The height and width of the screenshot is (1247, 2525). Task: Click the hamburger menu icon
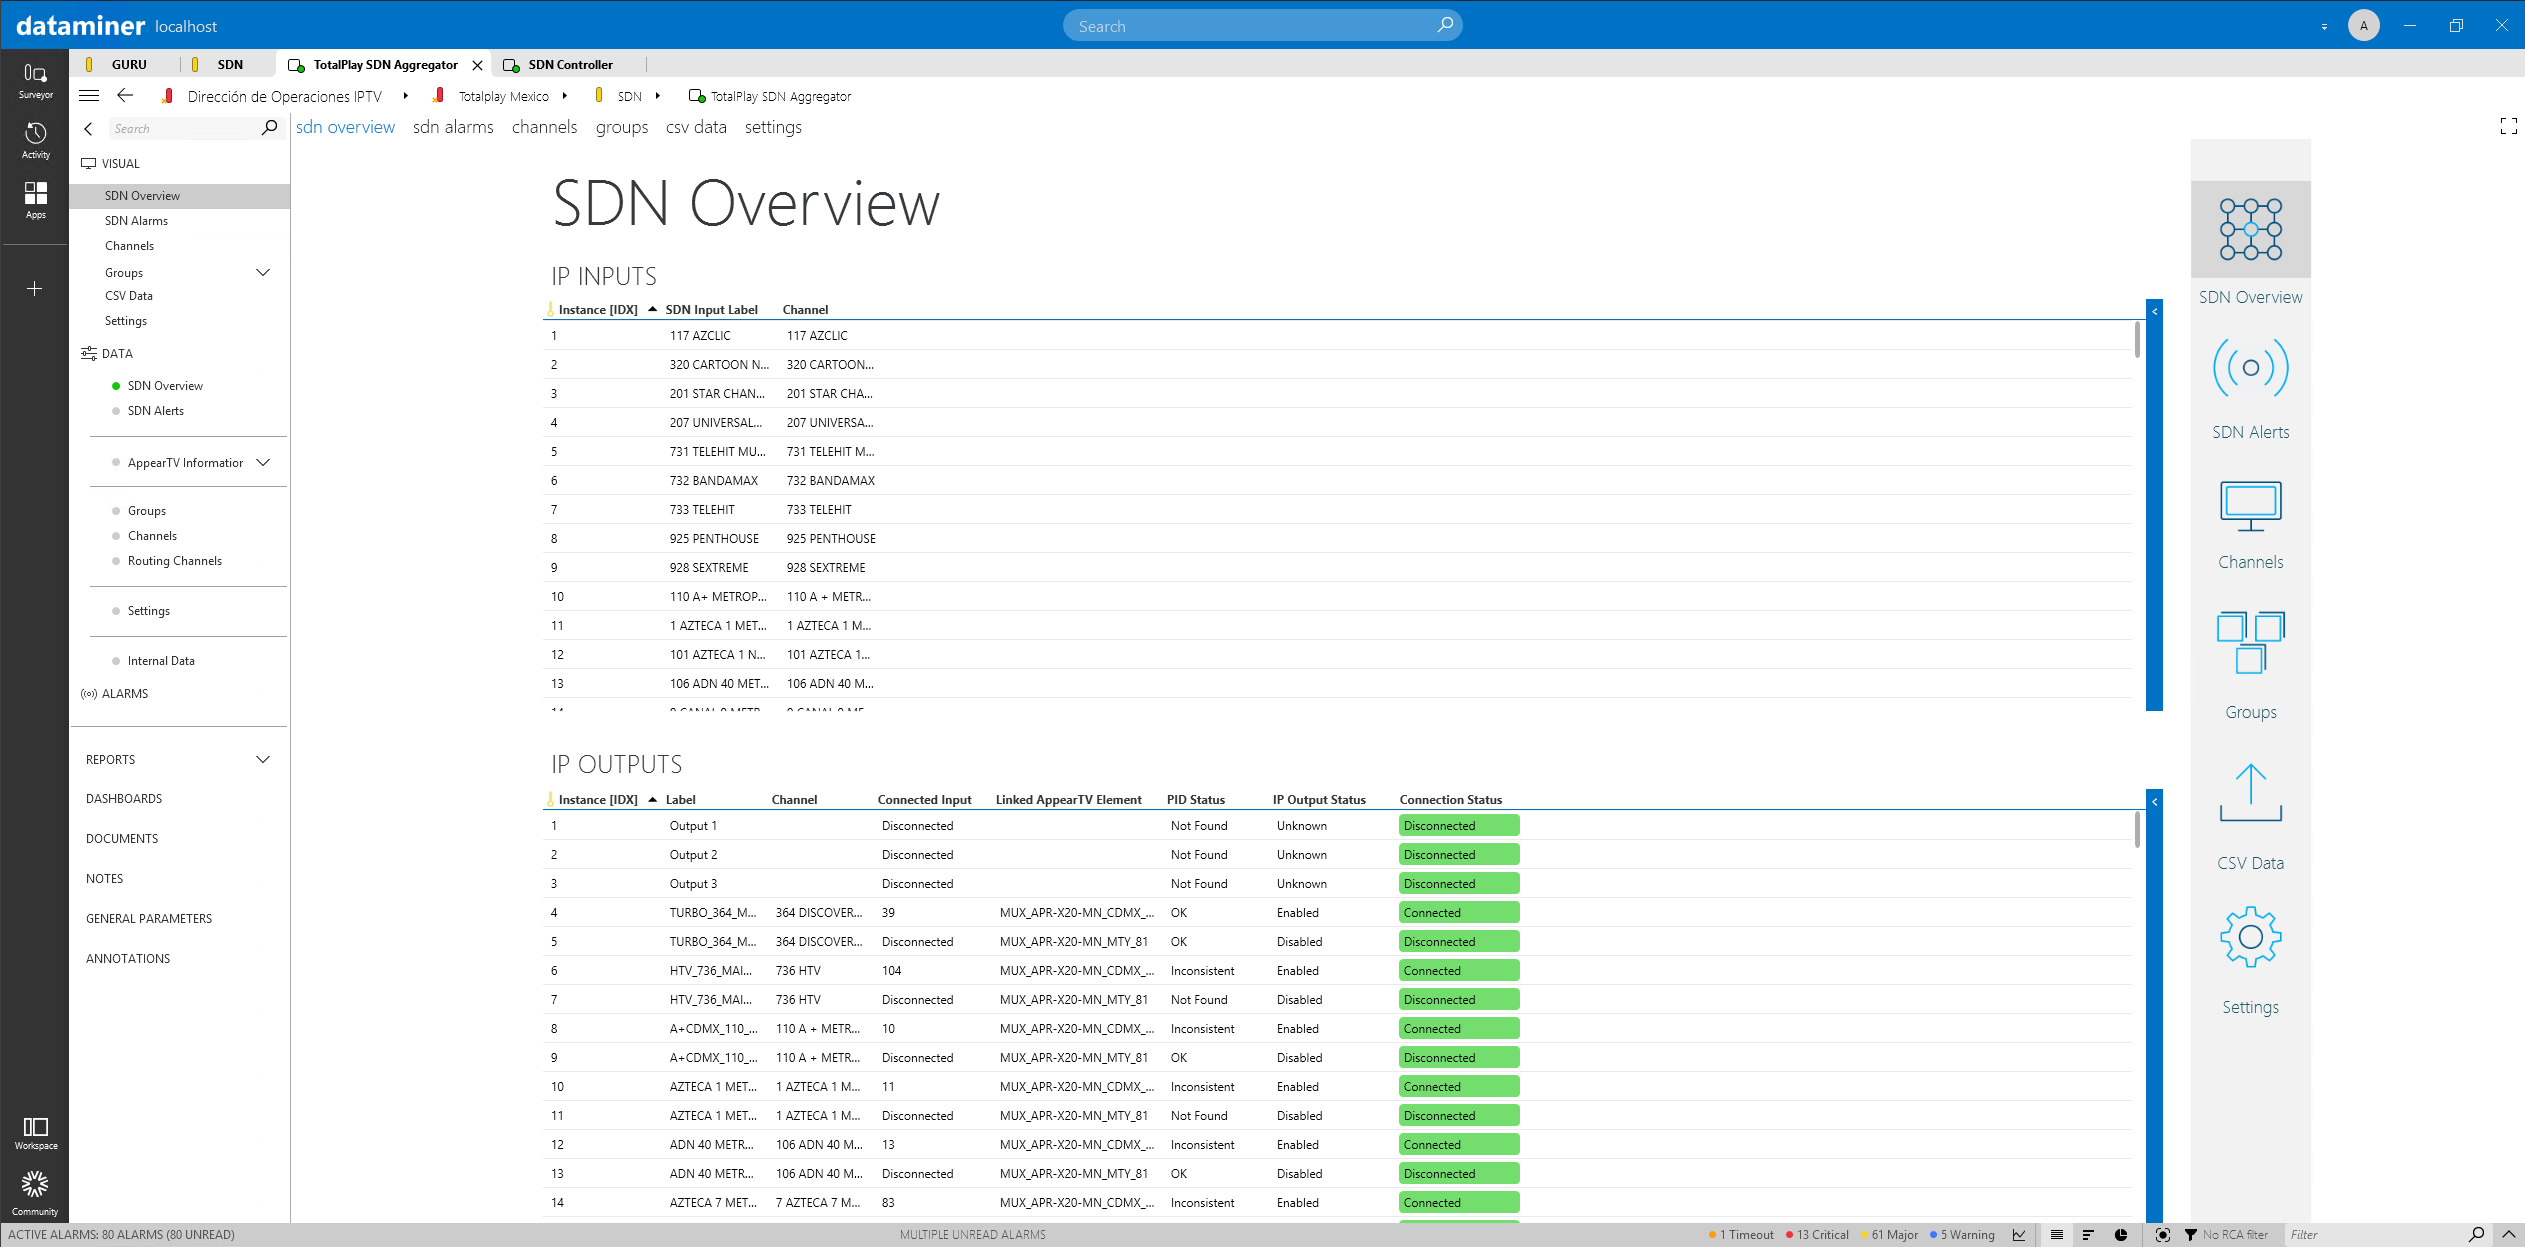pos(89,96)
